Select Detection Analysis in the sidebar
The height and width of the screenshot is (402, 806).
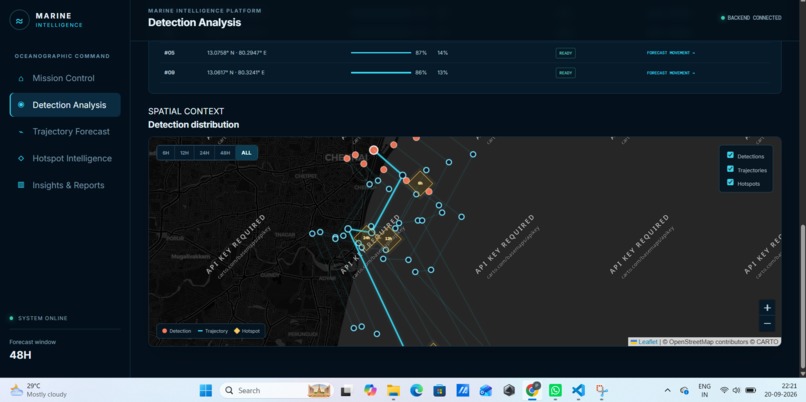click(x=65, y=105)
